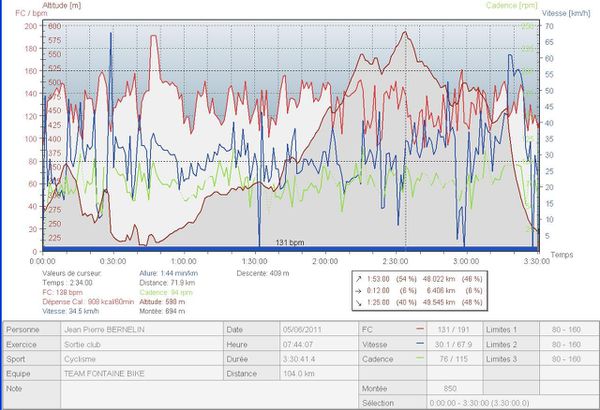Click the 'Cadence: 94 rpm' cursor value

pos(166,292)
